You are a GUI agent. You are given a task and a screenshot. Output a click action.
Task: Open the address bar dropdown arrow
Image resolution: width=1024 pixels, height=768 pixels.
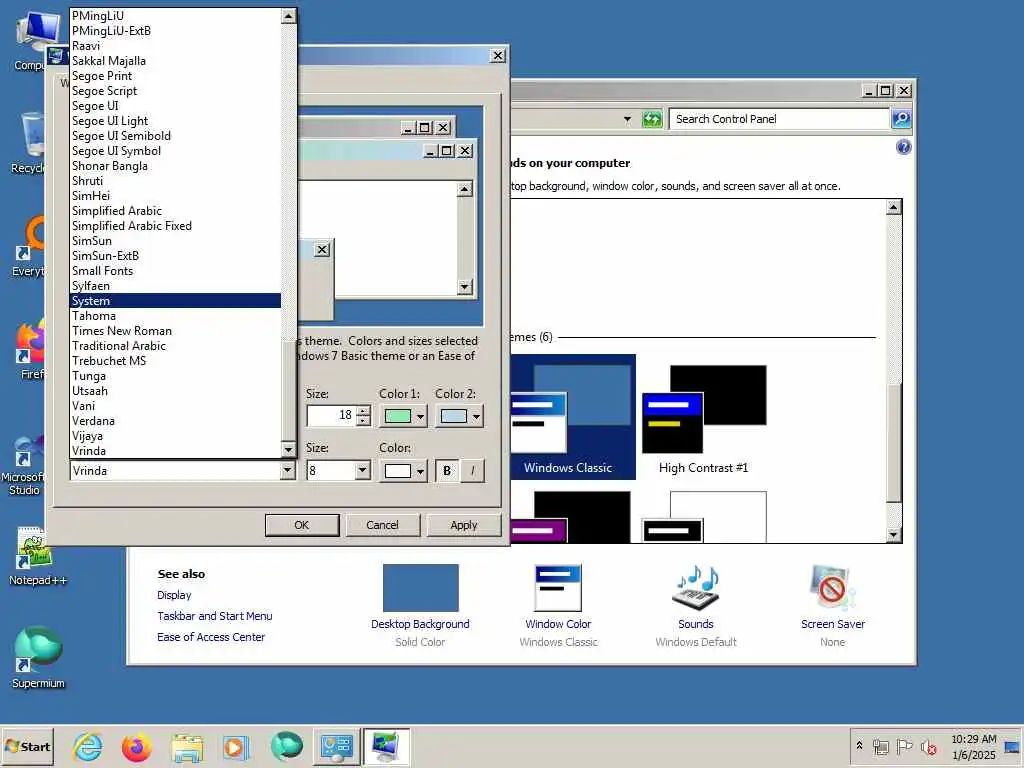tap(627, 120)
